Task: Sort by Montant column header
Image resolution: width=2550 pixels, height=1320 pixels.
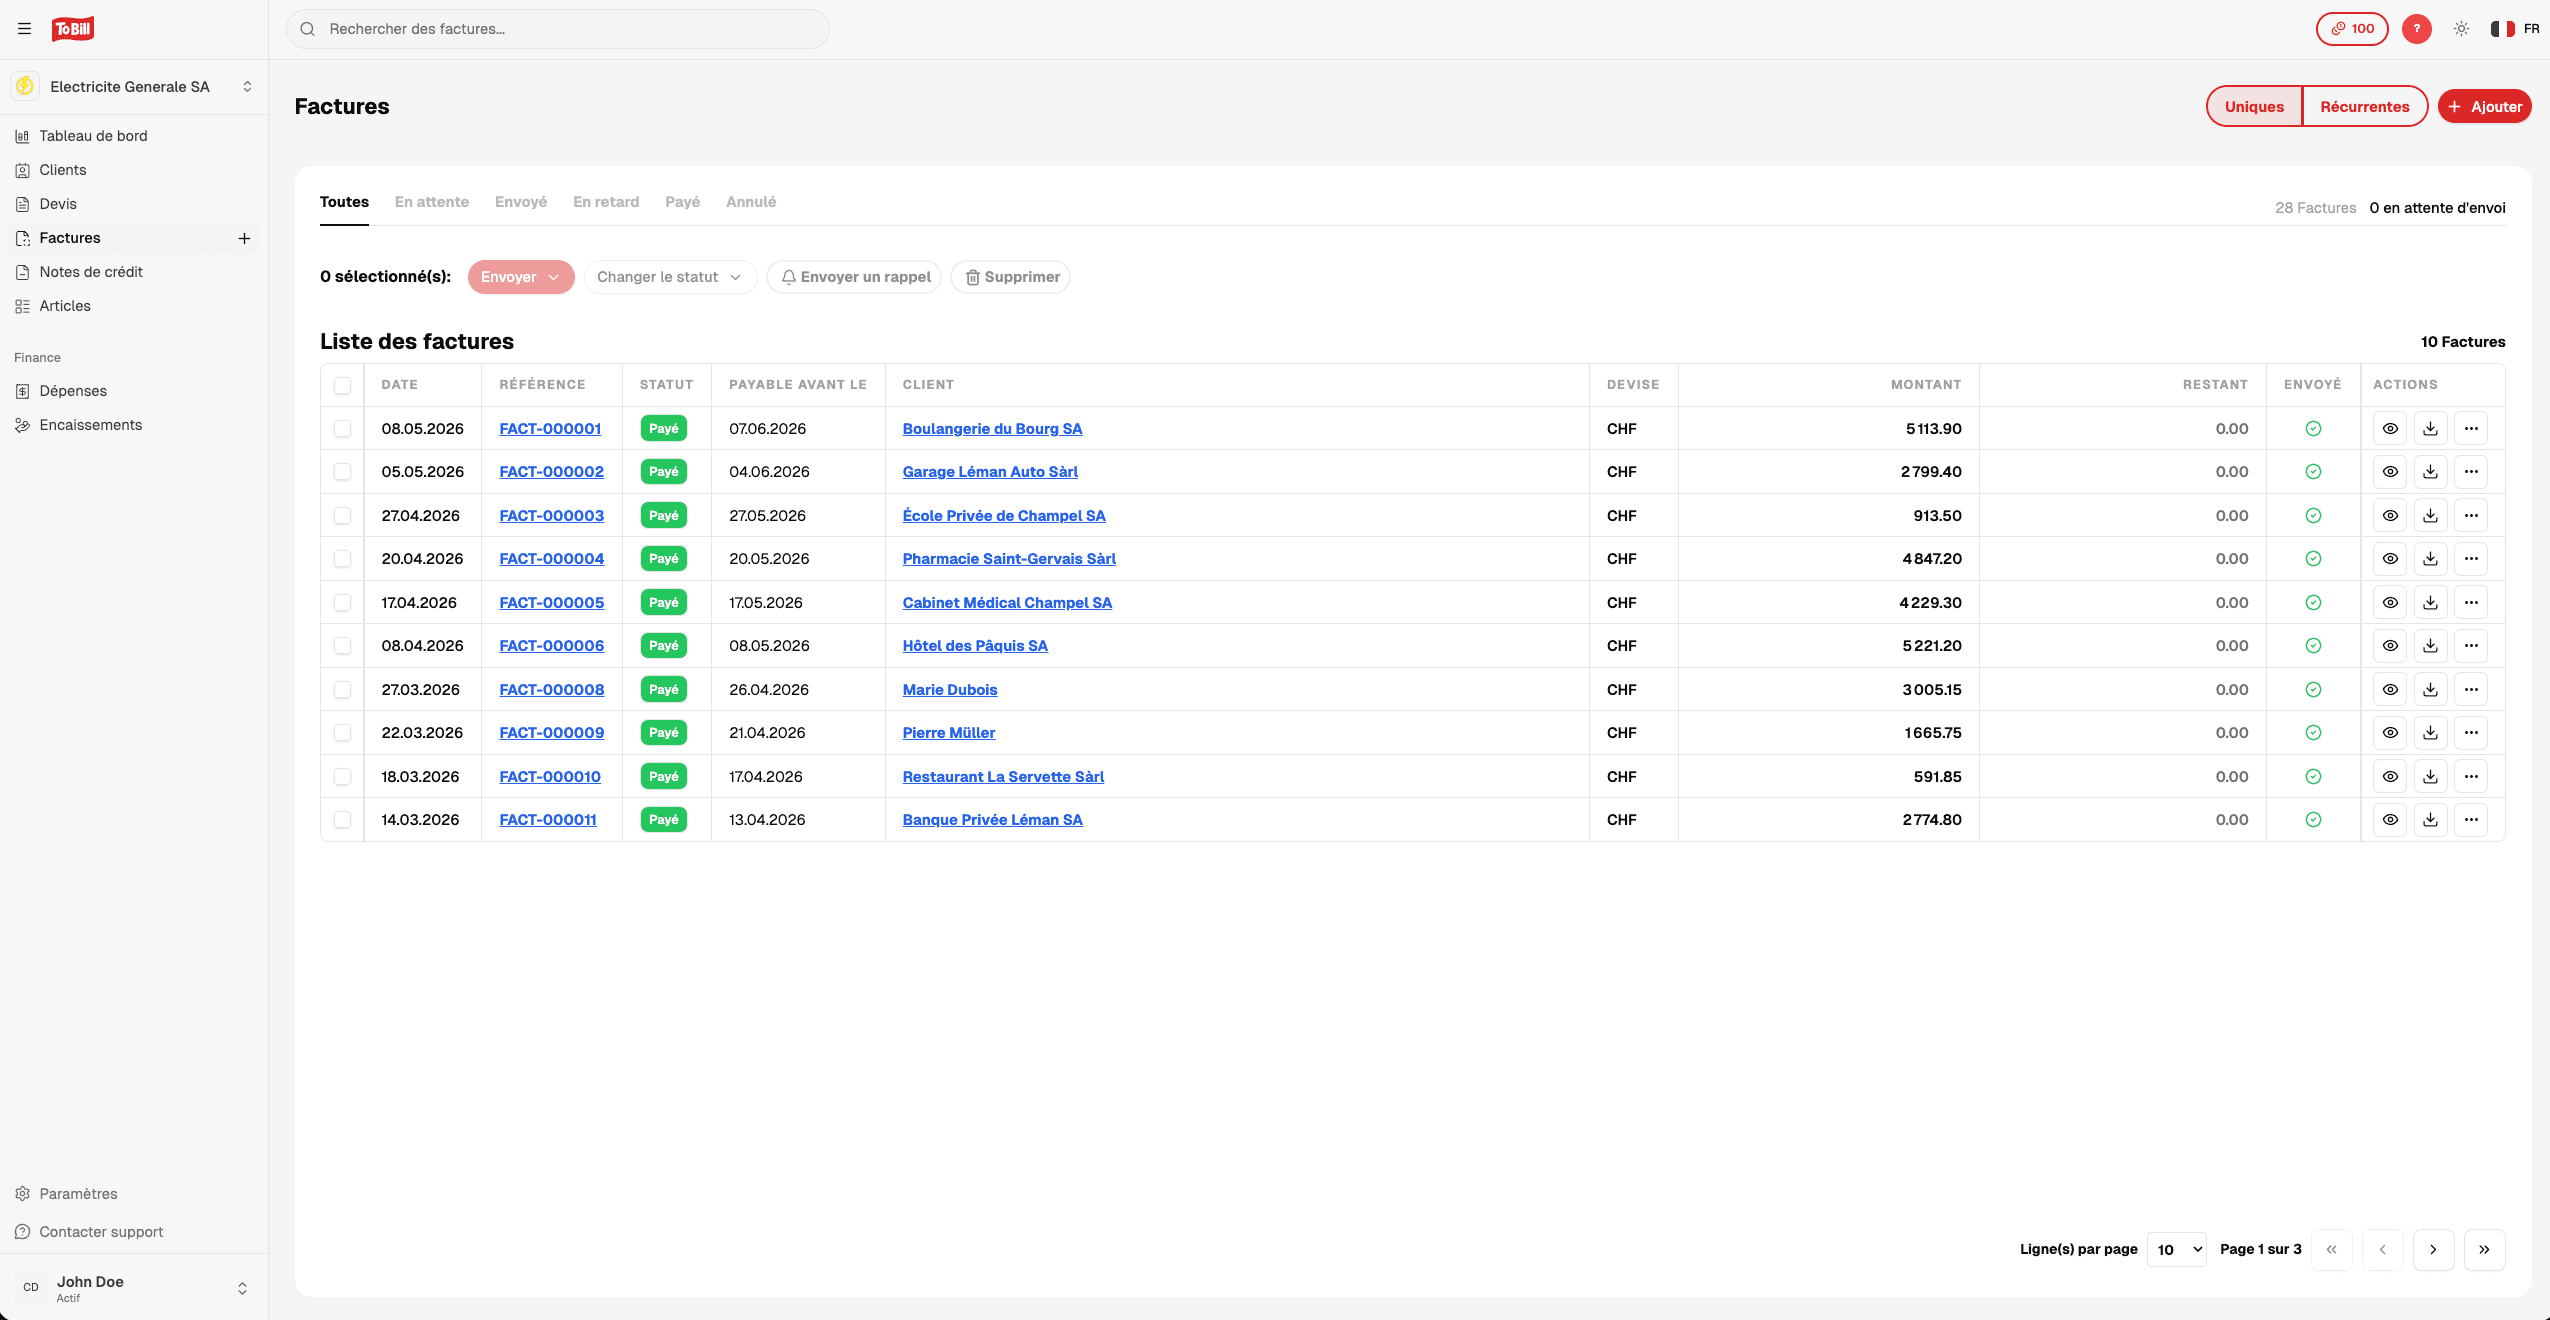Action: coord(1925,385)
